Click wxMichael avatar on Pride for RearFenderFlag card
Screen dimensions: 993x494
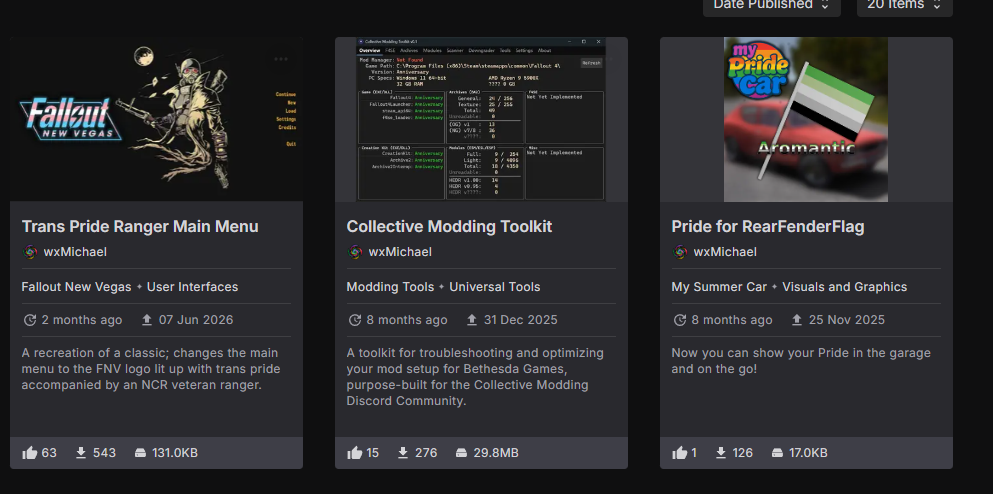680,252
